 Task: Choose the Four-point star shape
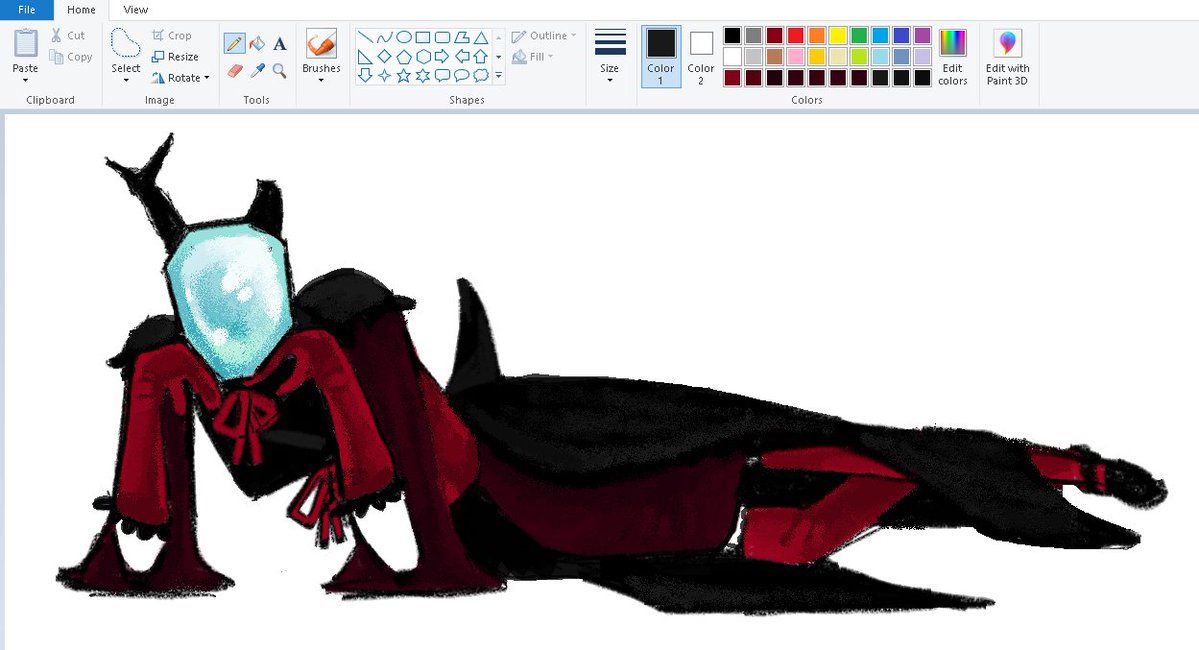pyautogui.click(x=385, y=75)
